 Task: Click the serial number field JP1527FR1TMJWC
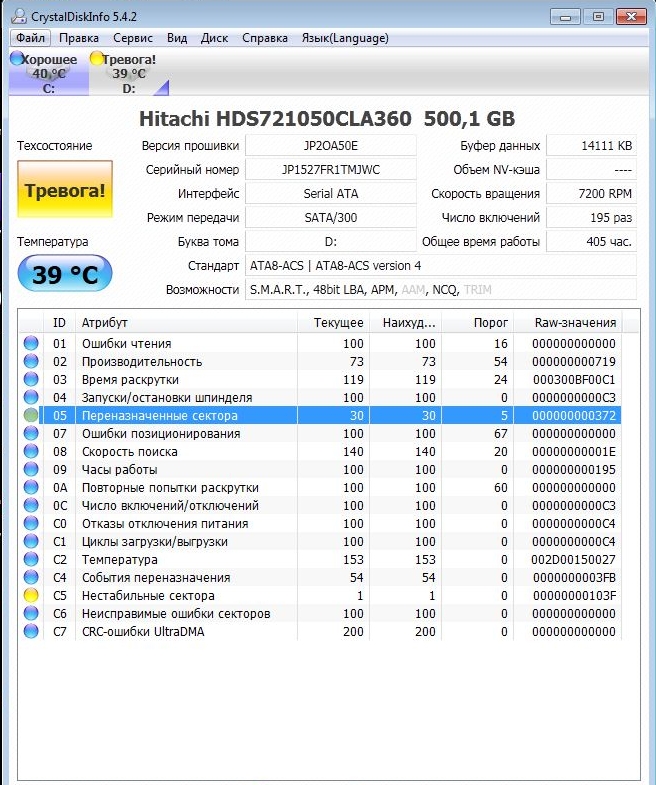(331, 170)
